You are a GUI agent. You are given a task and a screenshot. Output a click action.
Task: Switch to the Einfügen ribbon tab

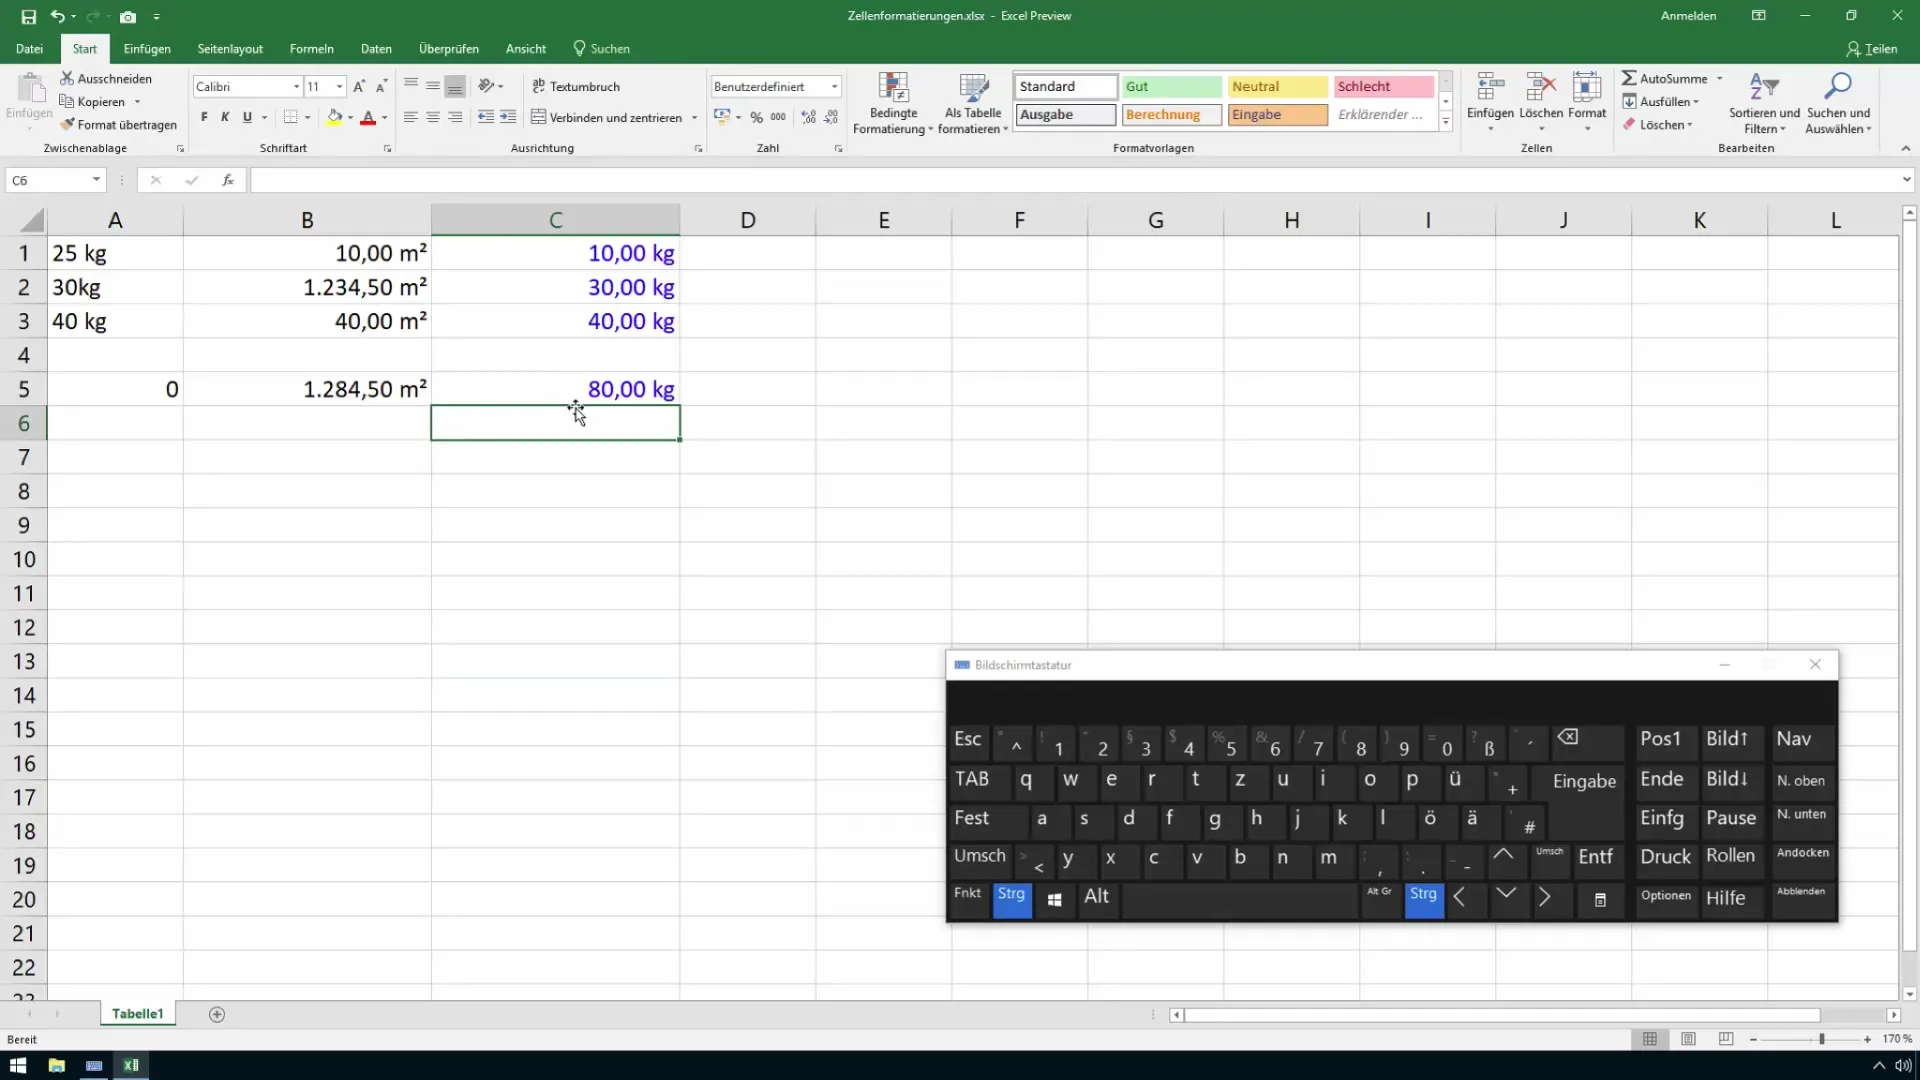[147, 48]
